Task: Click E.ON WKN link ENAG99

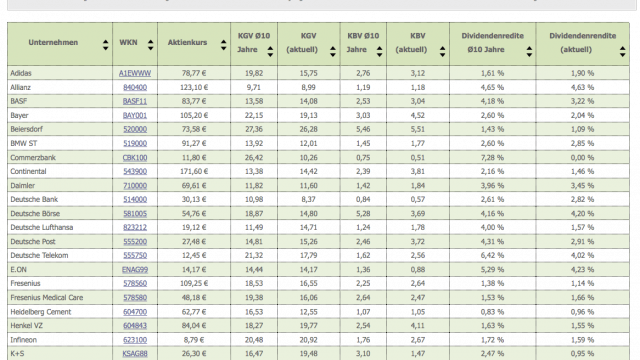Action: tap(135, 270)
